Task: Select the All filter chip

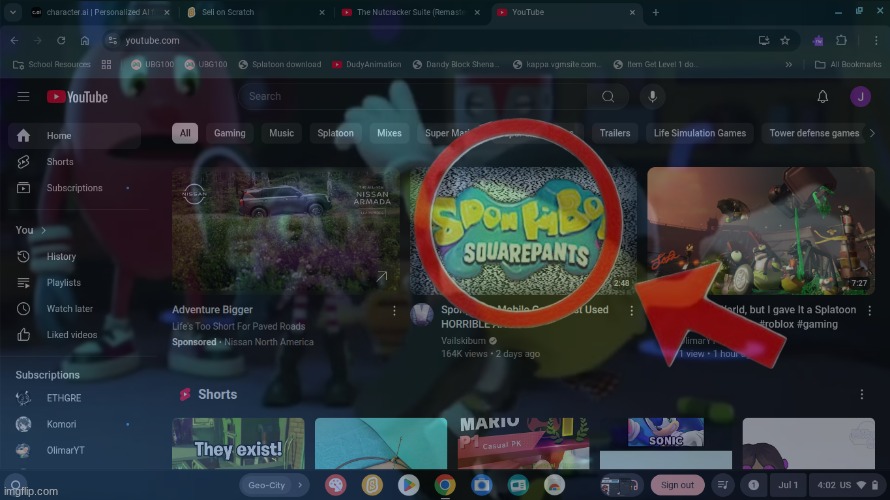Action: click(185, 133)
